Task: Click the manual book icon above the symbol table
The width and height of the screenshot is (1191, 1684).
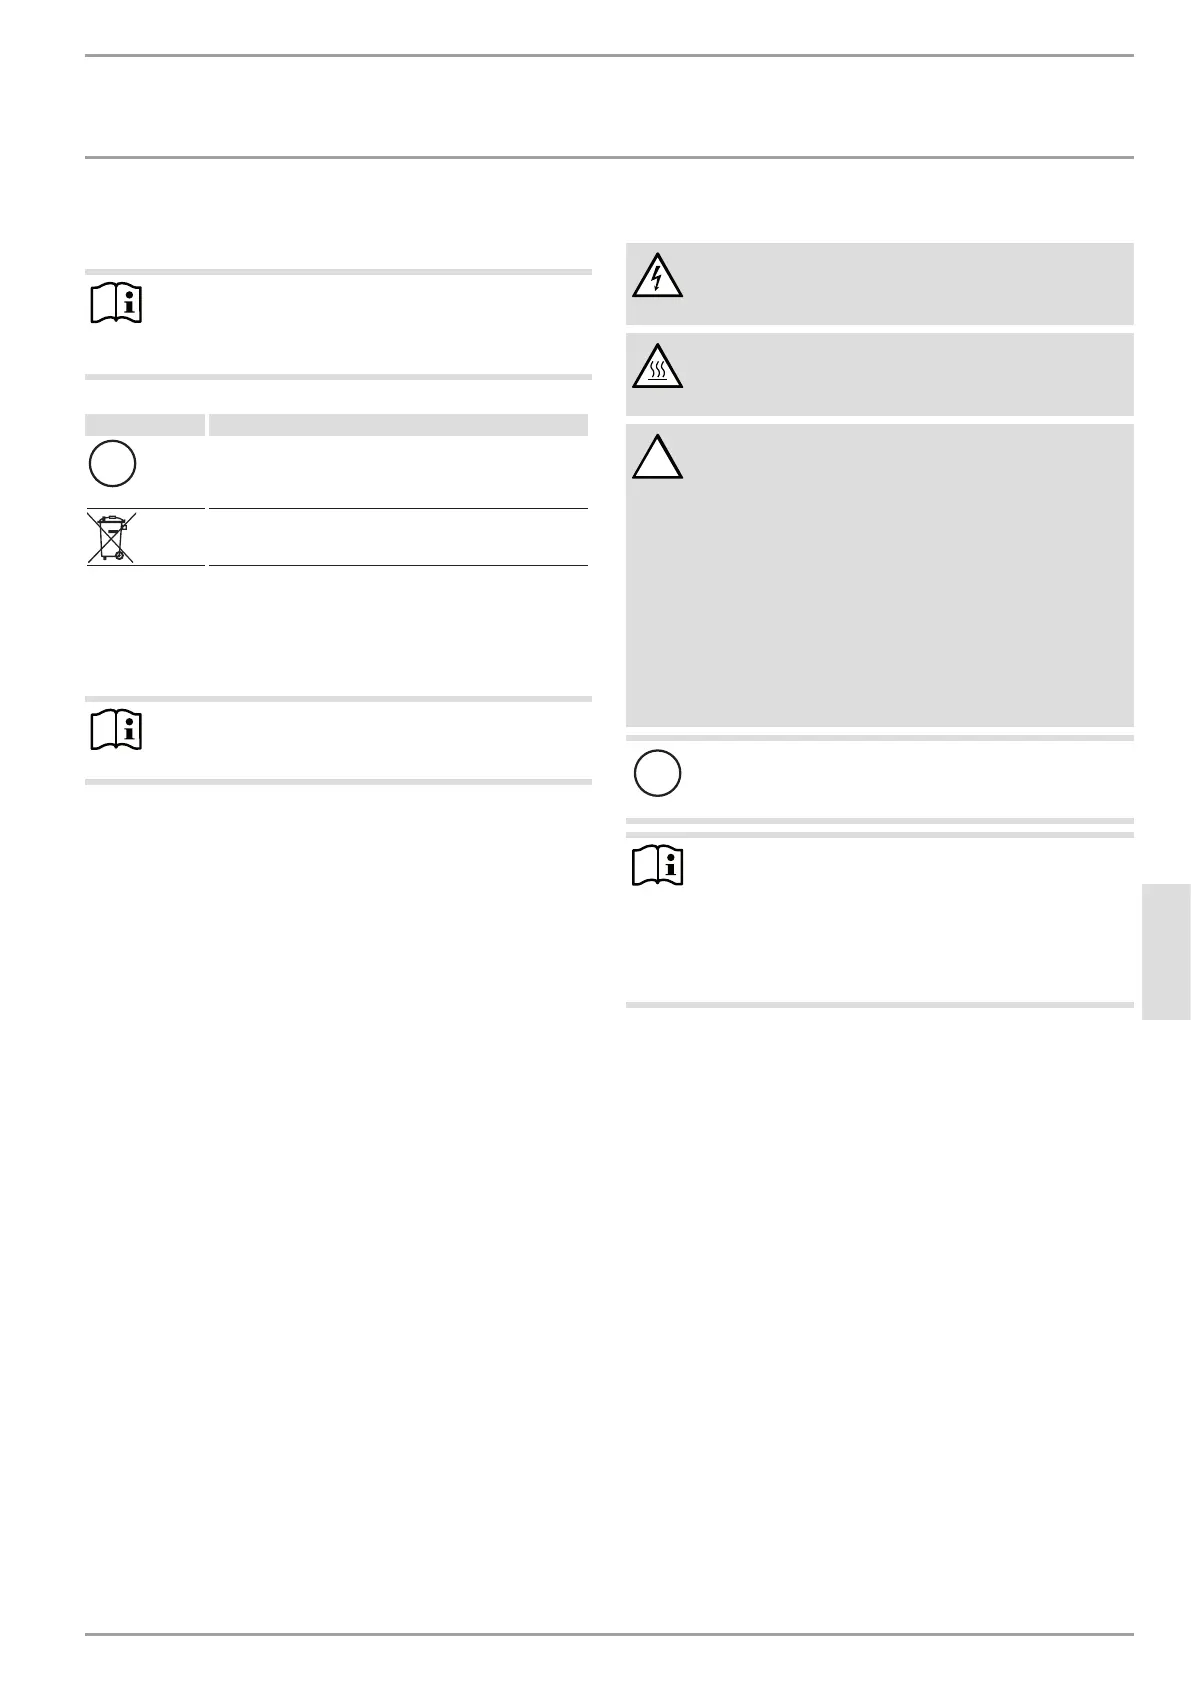Action: click(x=116, y=304)
